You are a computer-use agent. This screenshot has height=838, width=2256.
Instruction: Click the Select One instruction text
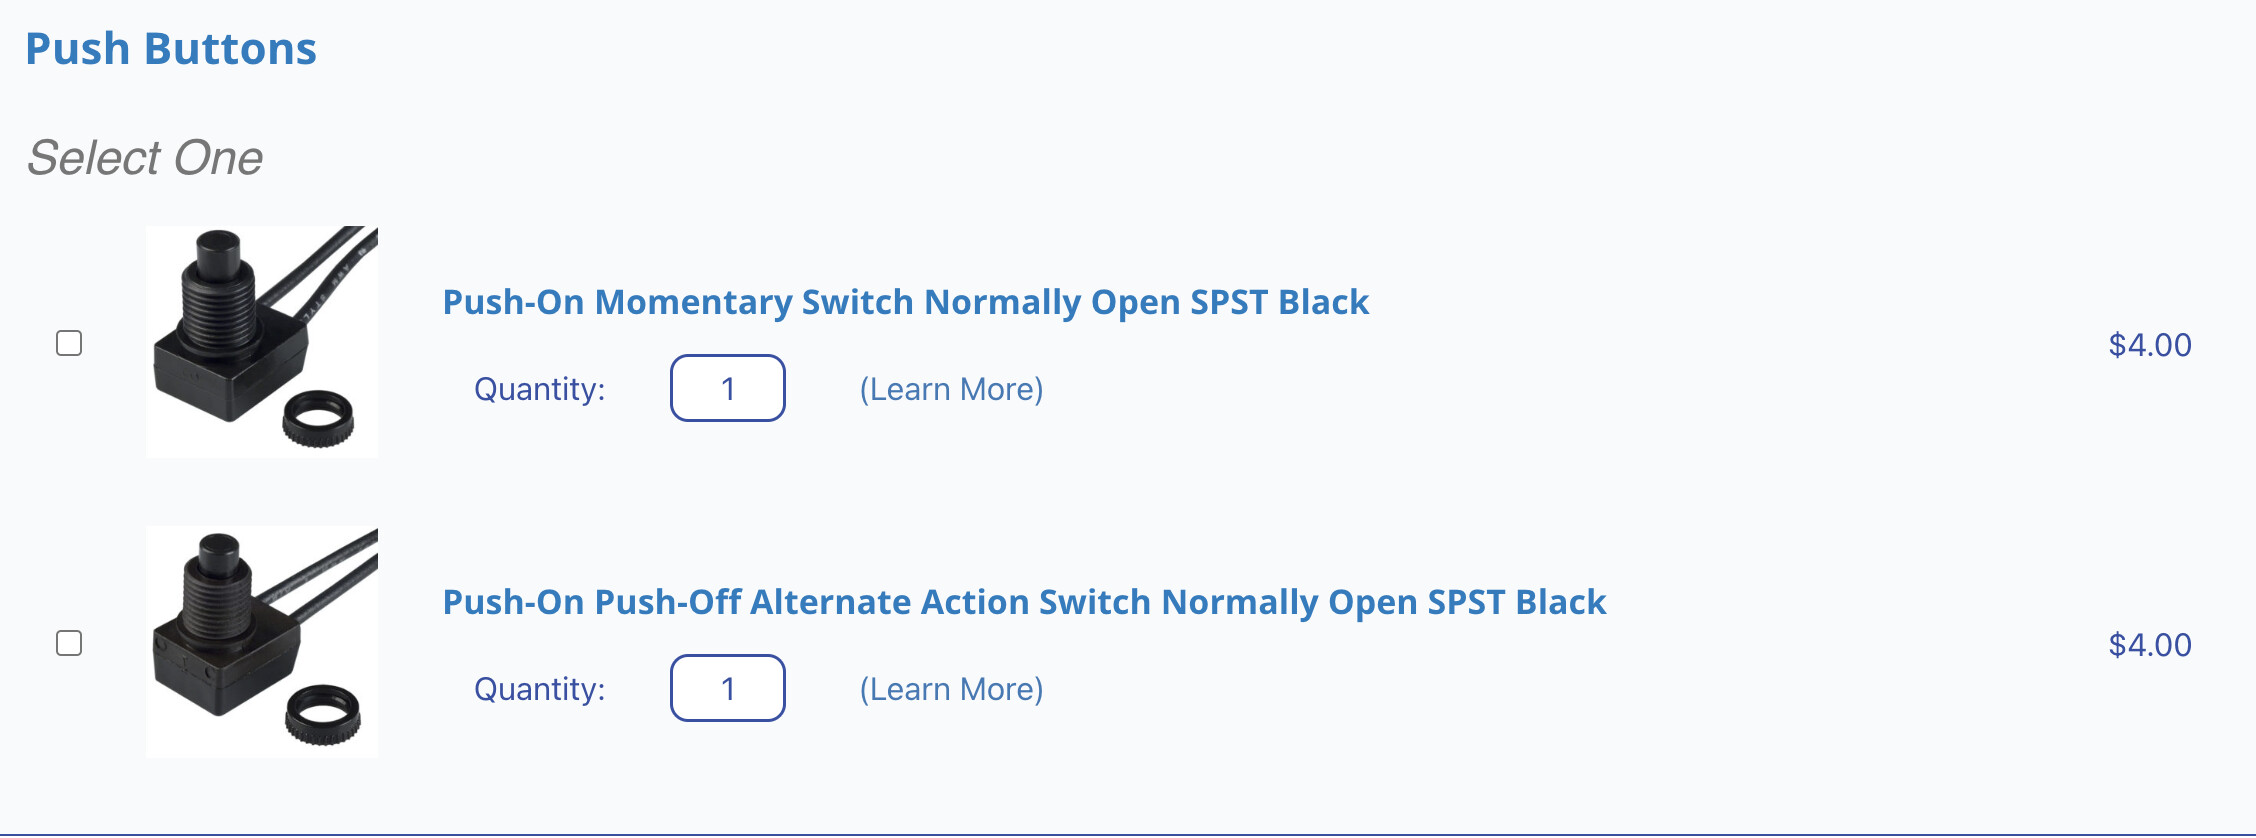145,158
